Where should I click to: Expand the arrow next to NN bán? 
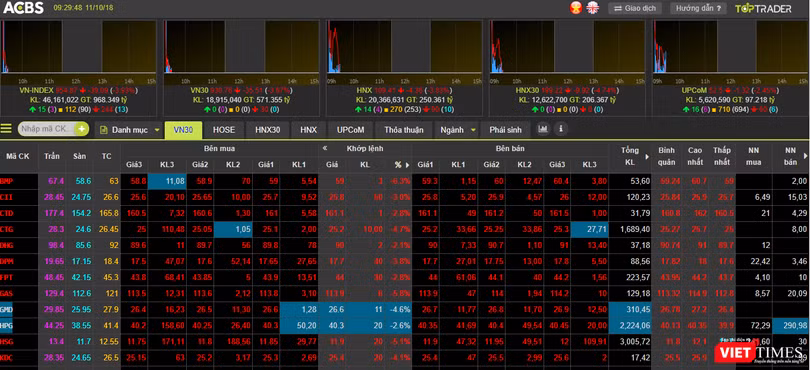[805, 156]
